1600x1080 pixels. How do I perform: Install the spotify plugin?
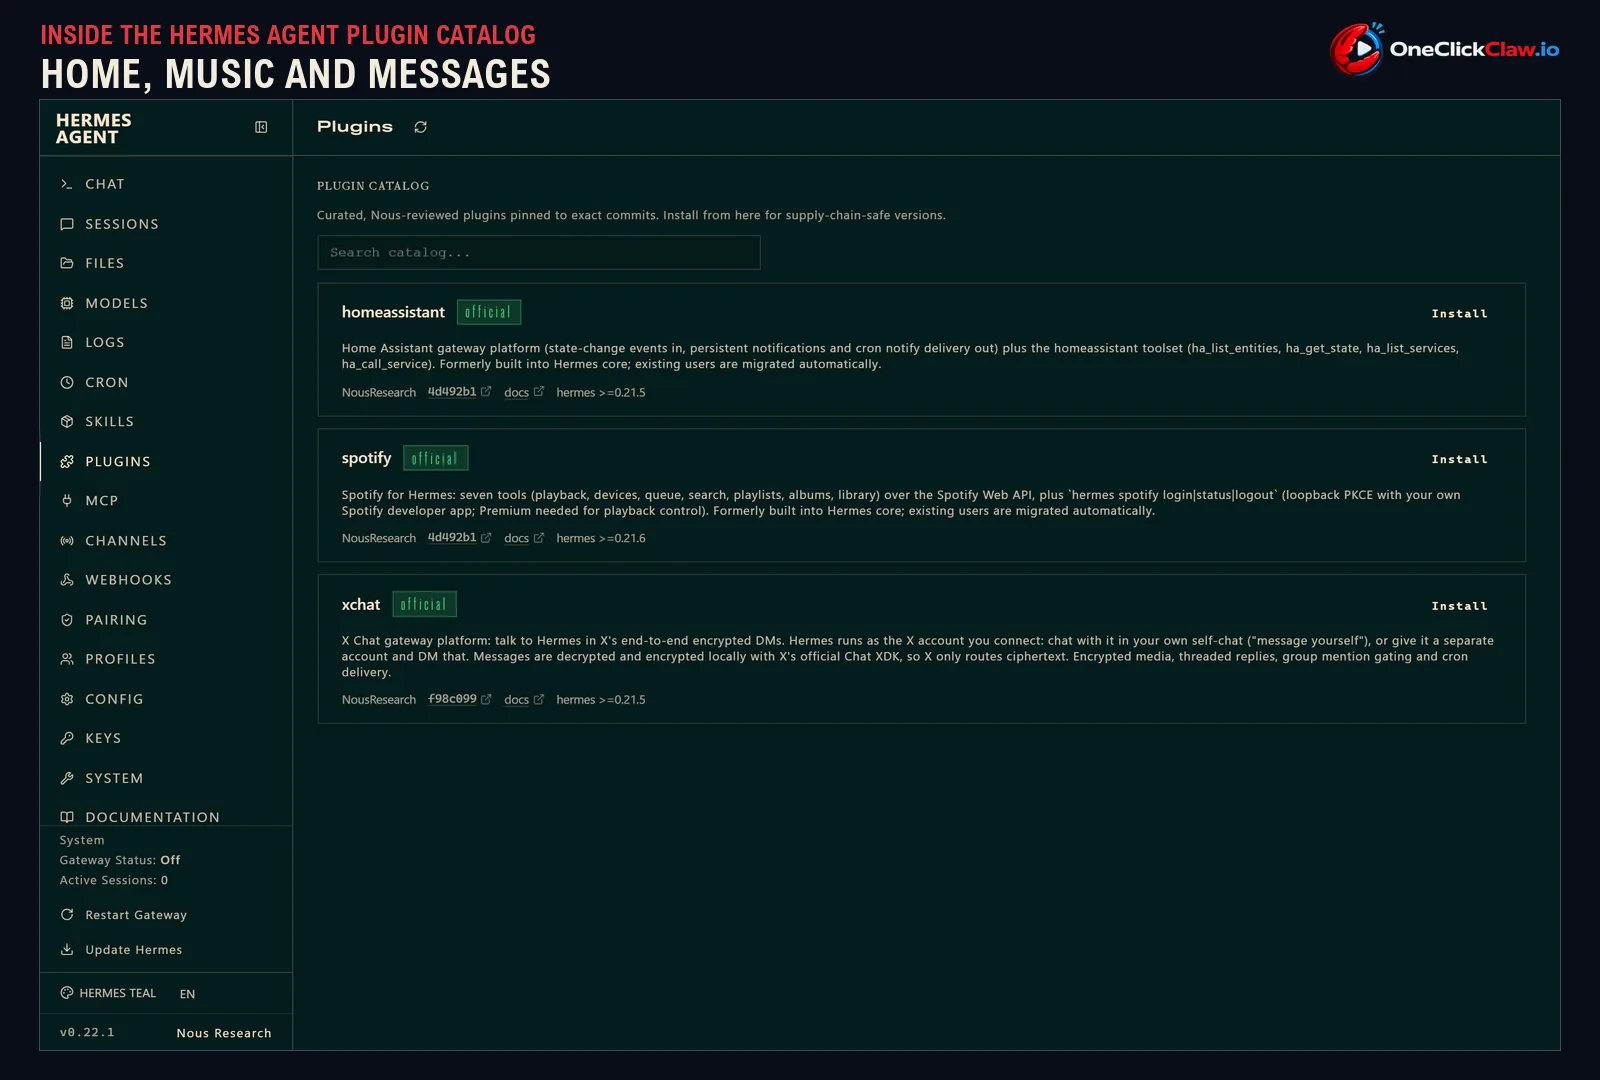[x=1459, y=460]
